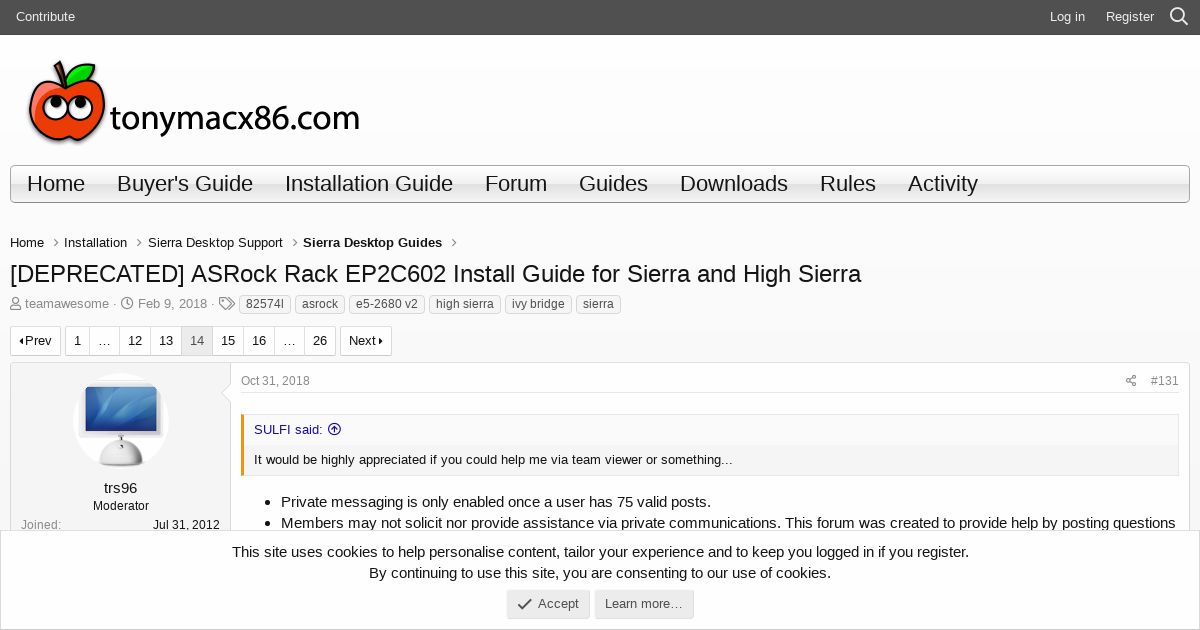Go to the Next page
Viewport: 1200px width, 630px height.
(366, 341)
